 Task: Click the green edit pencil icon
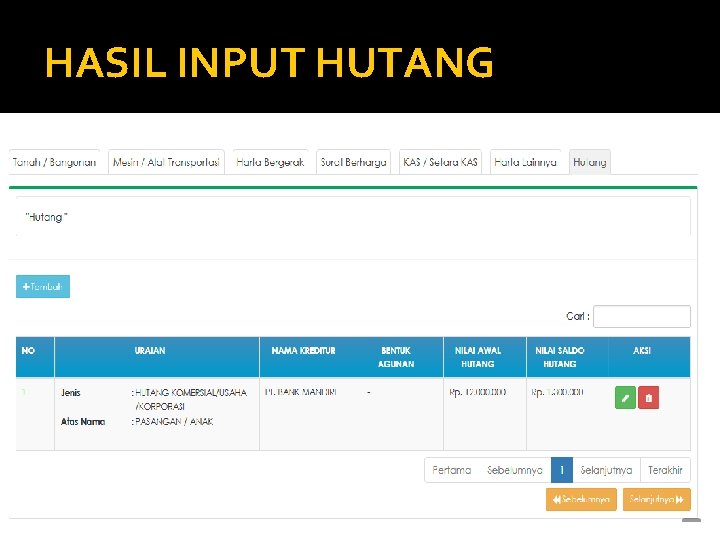click(625, 398)
